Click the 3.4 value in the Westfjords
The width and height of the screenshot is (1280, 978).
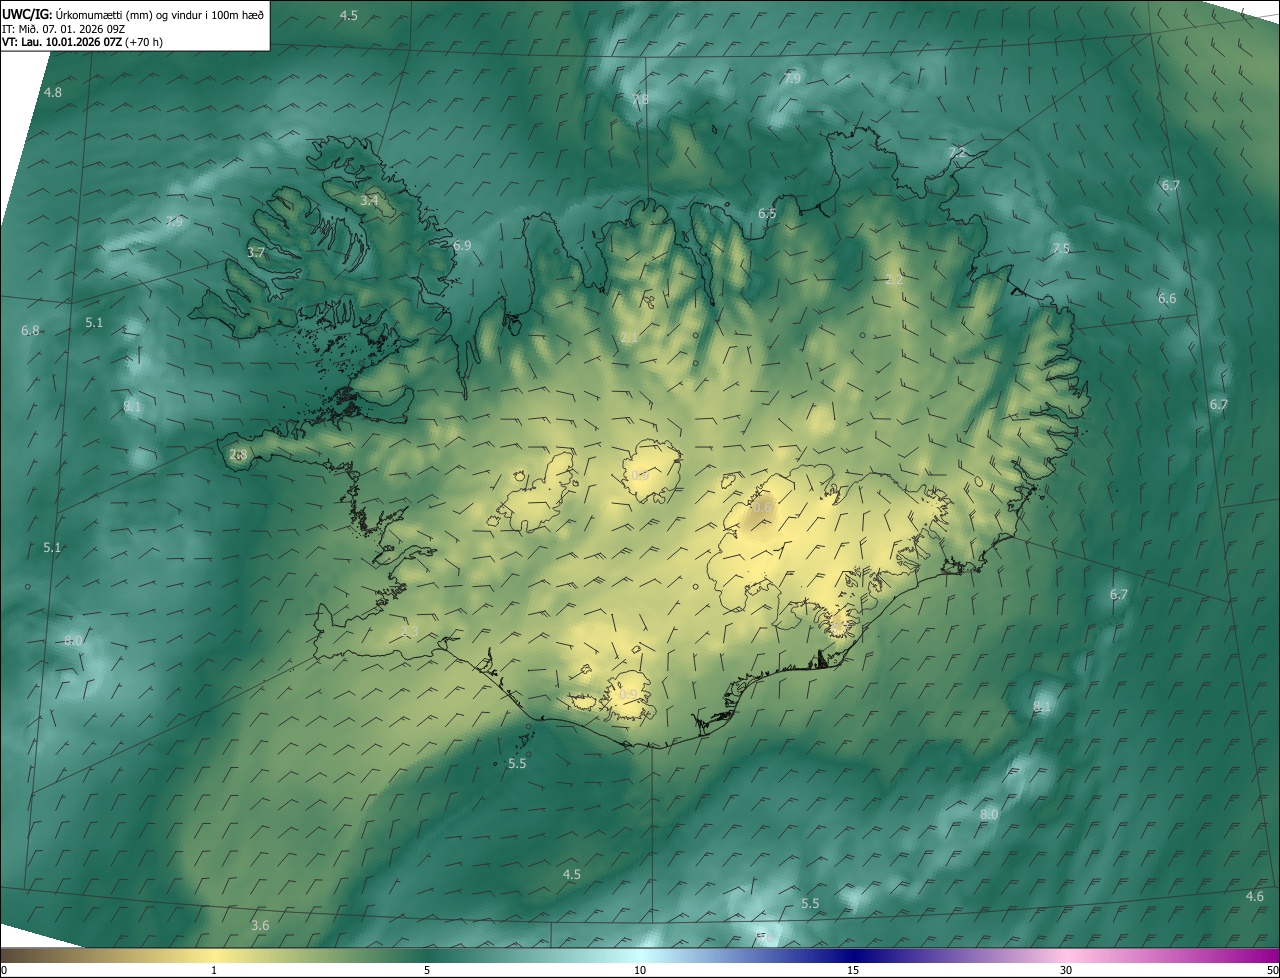(369, 201)
